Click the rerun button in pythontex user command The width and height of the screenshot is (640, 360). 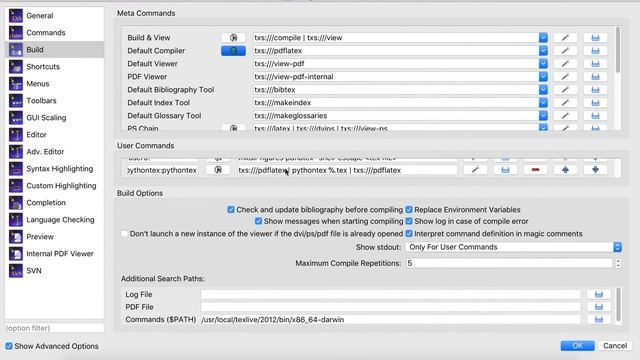(x=218, y=170)
